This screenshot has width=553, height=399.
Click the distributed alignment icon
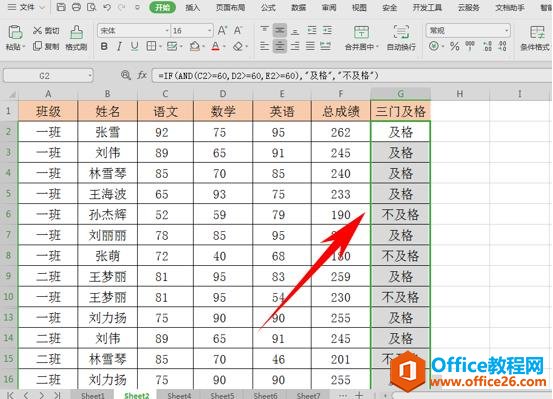(x=326, y=46)
